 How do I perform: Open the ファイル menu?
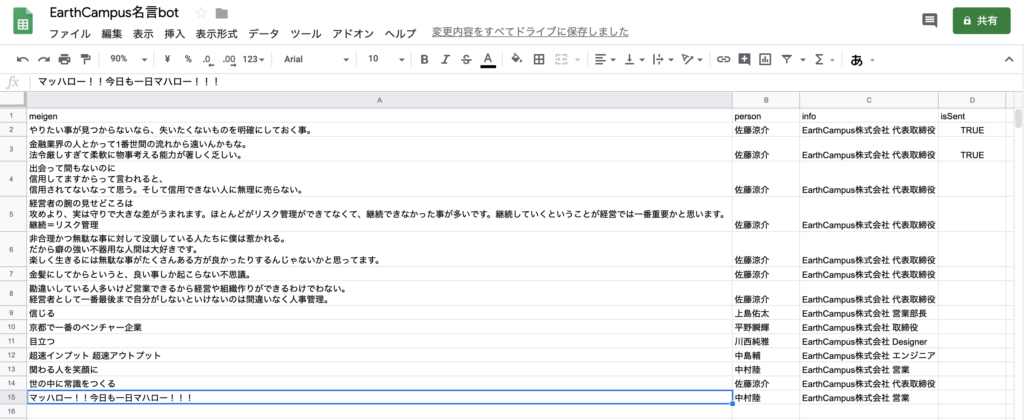point(70,34)
